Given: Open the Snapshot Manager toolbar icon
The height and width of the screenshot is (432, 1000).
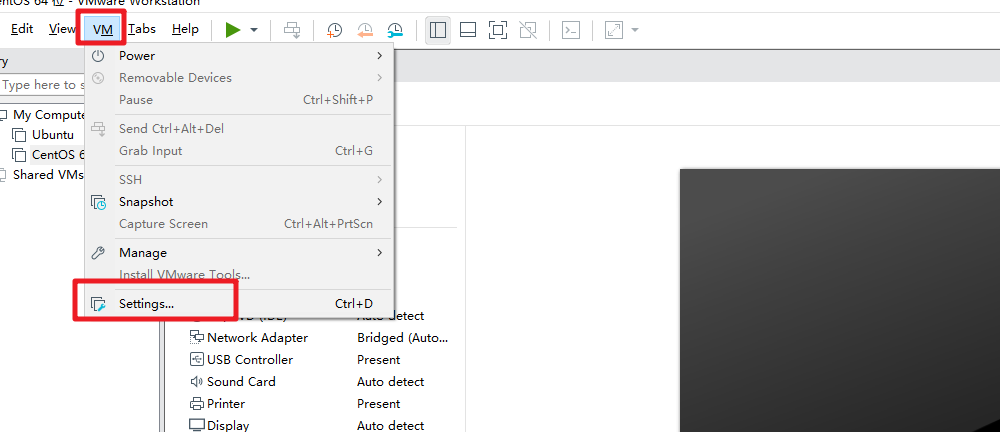Looking at the screenshot, I should click(x=395, y=30).
